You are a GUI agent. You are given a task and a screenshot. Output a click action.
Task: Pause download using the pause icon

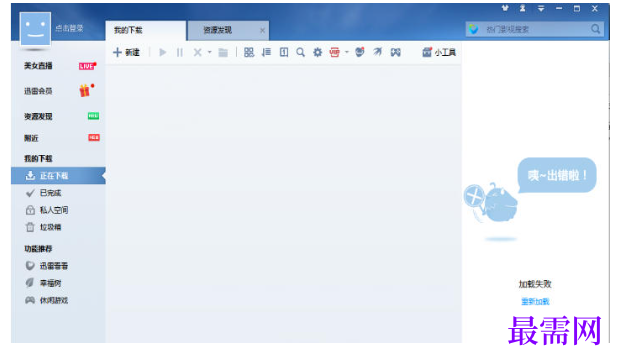coord(180,52)
